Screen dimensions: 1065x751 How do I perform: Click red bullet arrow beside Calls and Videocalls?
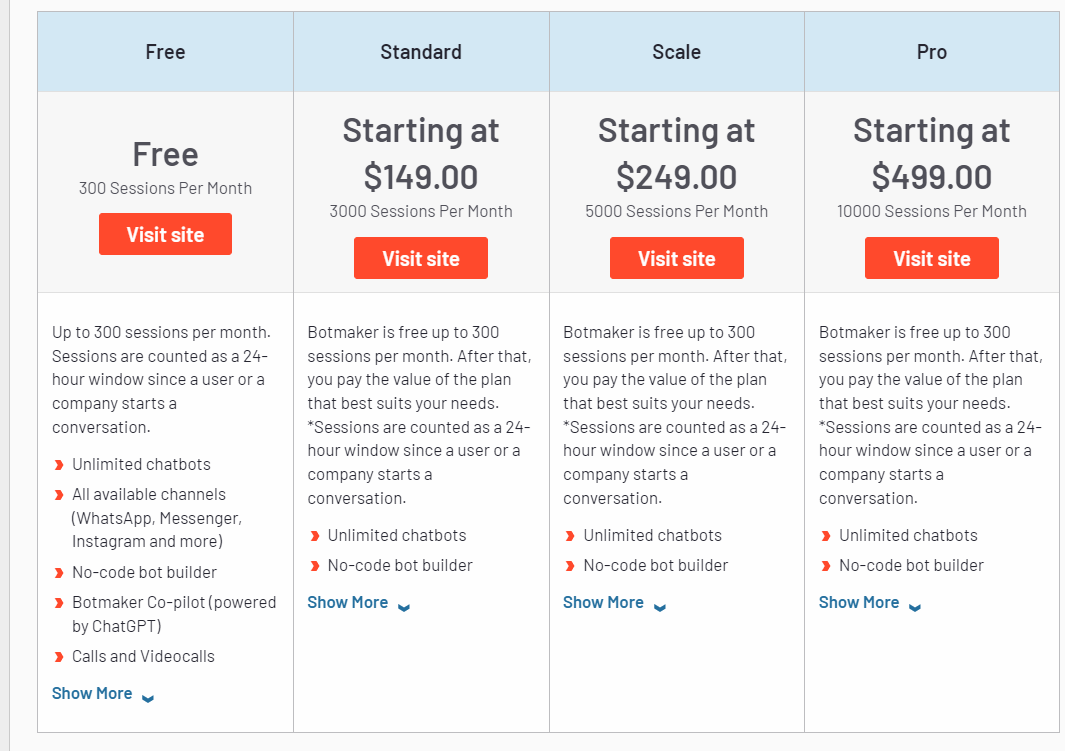click(59, 657)
